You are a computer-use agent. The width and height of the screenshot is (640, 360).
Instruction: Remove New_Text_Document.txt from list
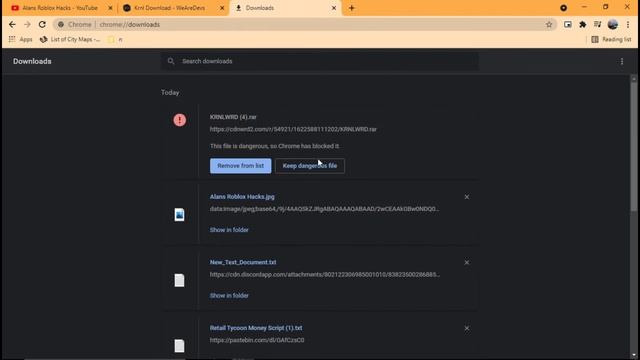point(467,262)
